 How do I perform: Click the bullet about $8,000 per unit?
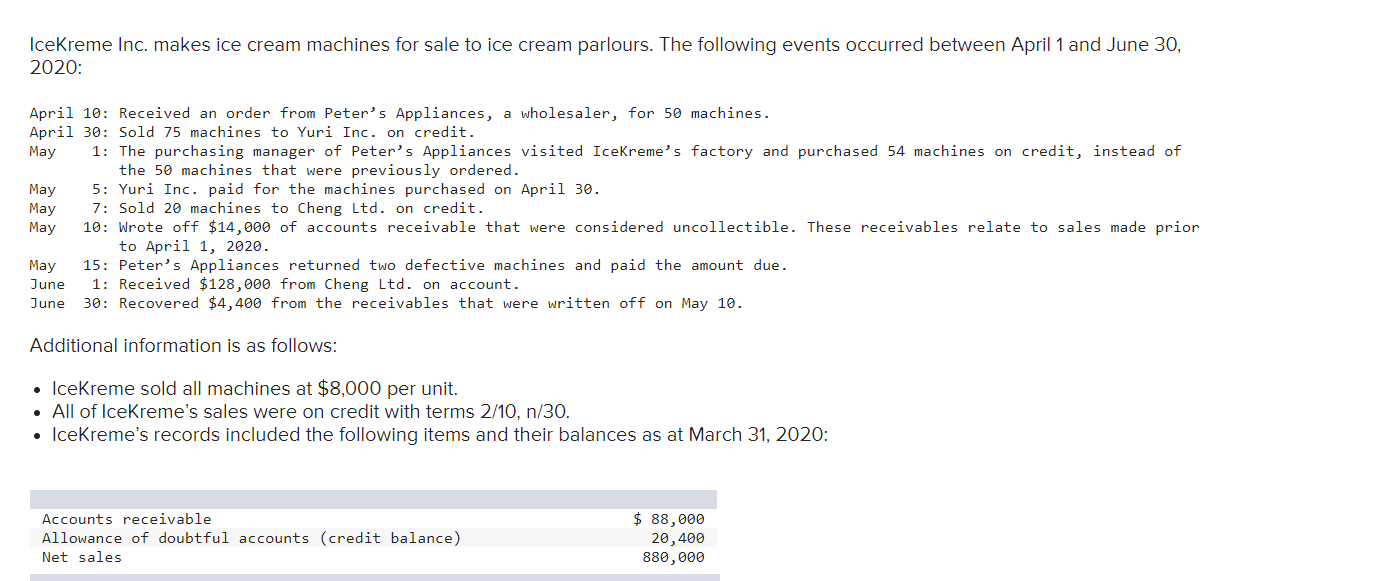point(254,389)
